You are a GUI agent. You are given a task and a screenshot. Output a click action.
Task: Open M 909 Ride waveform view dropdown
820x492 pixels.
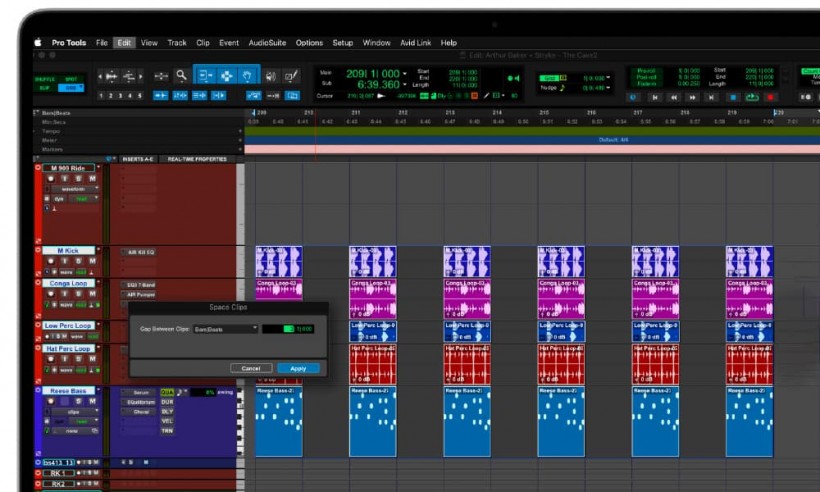pyautogui.click(x=75, y=189)
